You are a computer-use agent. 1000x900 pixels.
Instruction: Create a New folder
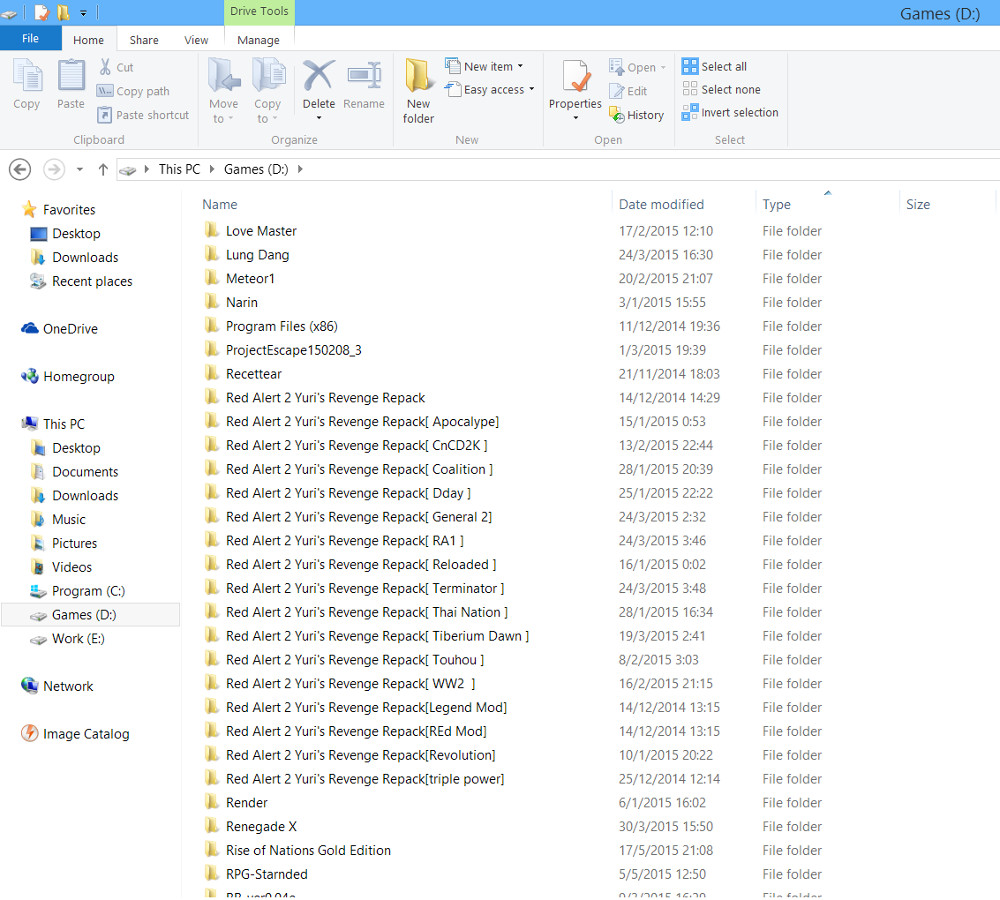click(x=418, y=91)
